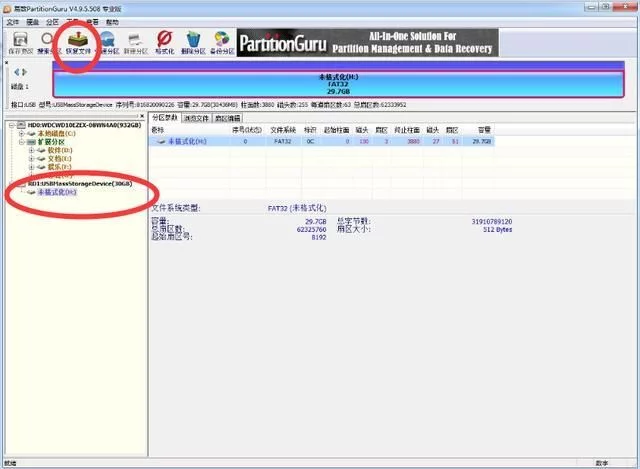Click the 0C identifier cell in the table row
Image resolution: width=640 pixels, height=469 pixels.
[310, 141]
